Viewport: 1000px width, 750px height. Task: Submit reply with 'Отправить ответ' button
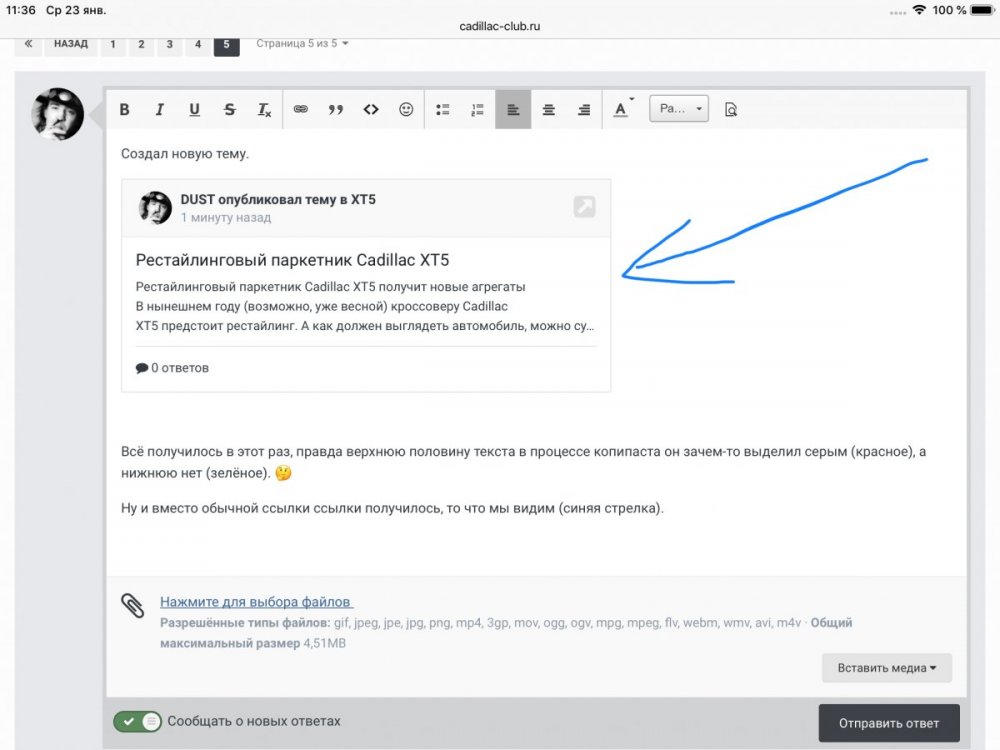(889, 723)
